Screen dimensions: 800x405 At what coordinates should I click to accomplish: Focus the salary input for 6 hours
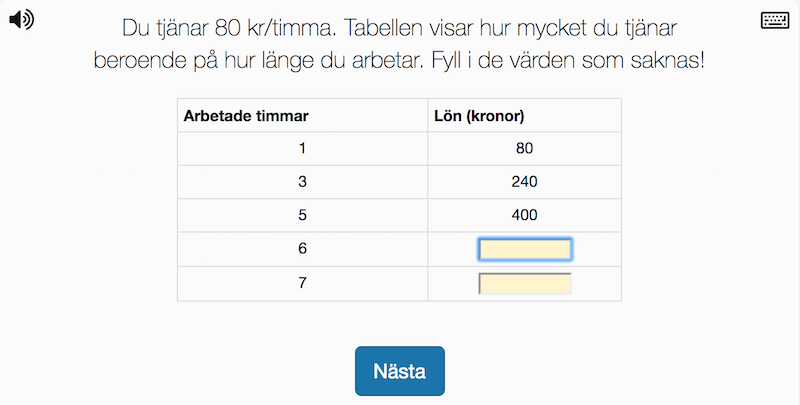(x=524, y=249)
